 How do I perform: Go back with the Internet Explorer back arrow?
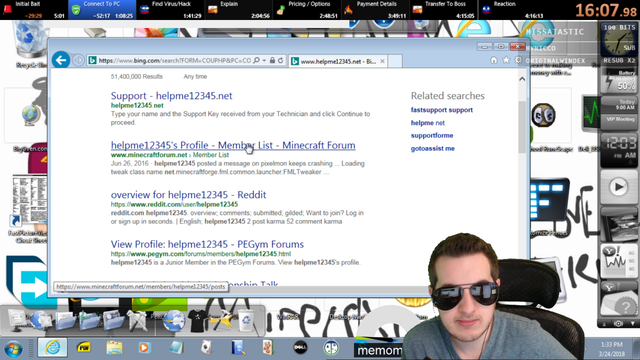click(61, 60)
